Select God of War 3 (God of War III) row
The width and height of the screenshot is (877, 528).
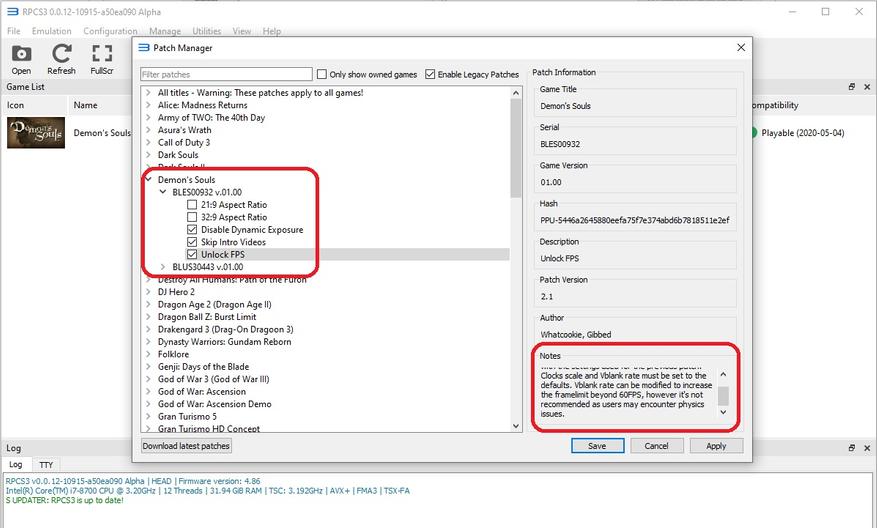click(x=213, y=379)
